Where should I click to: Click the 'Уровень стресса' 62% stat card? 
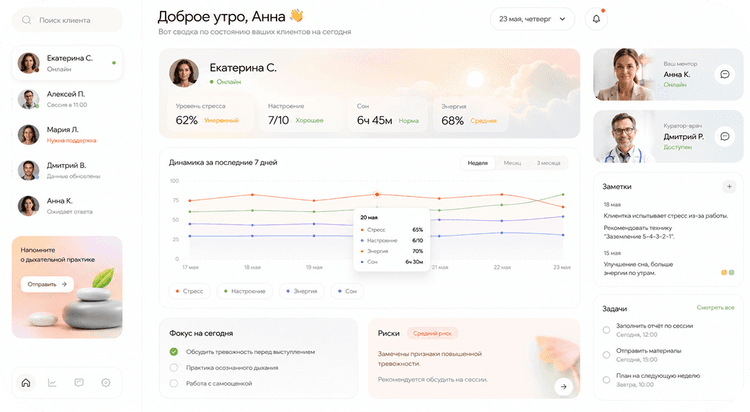pos(210,114)
